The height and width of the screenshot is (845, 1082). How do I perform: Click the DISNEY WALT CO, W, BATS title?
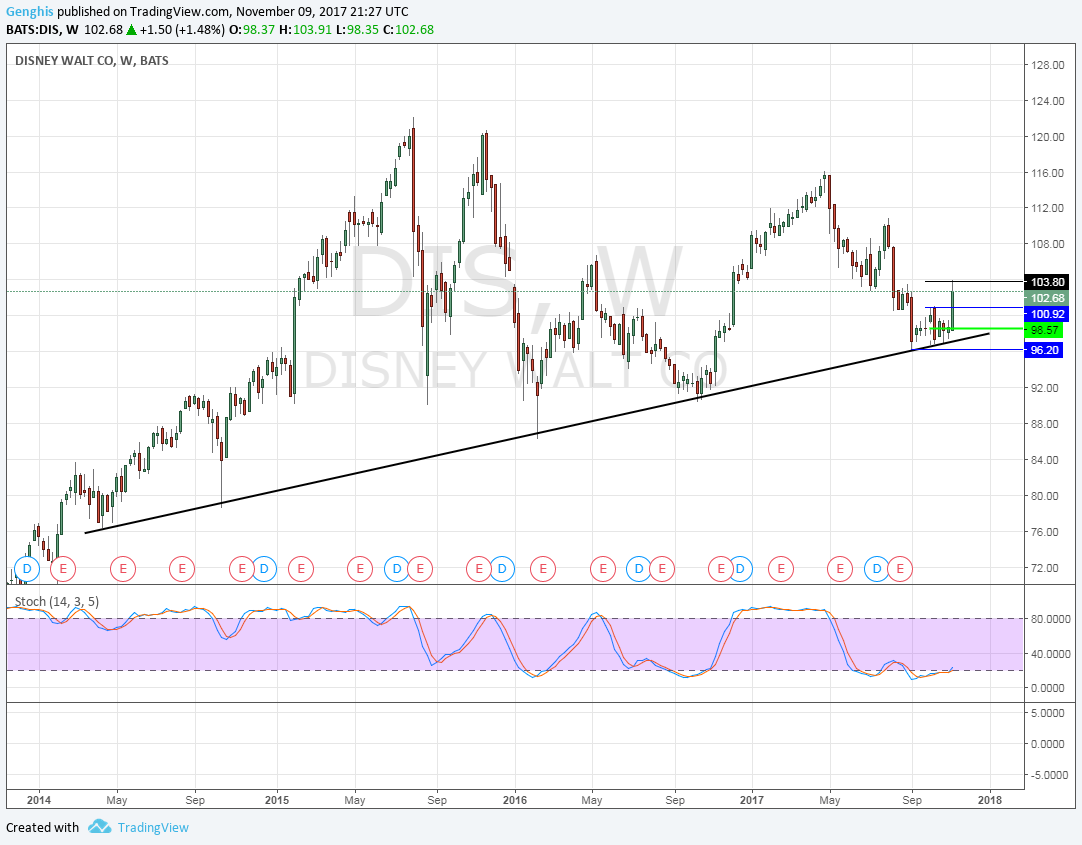click(x=92, y=61)
